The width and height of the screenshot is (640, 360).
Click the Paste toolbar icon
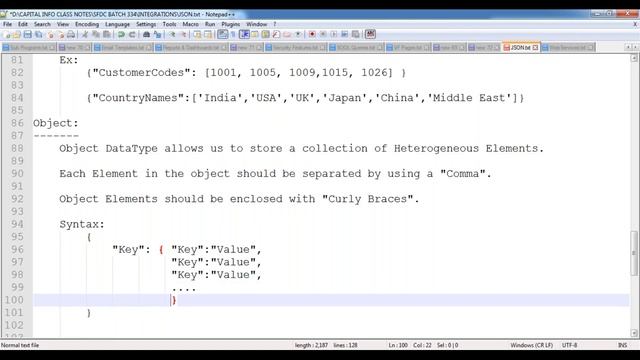[x=107, y=34]
